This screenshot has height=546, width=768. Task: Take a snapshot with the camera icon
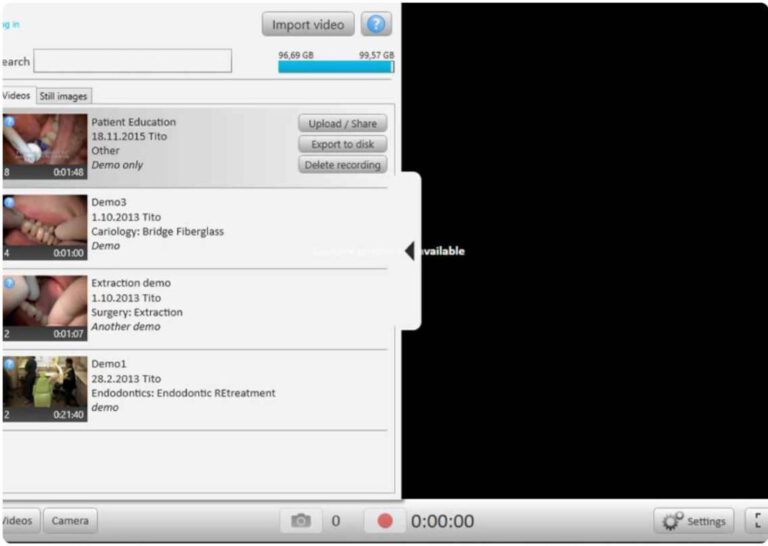[x=301, y=521]
